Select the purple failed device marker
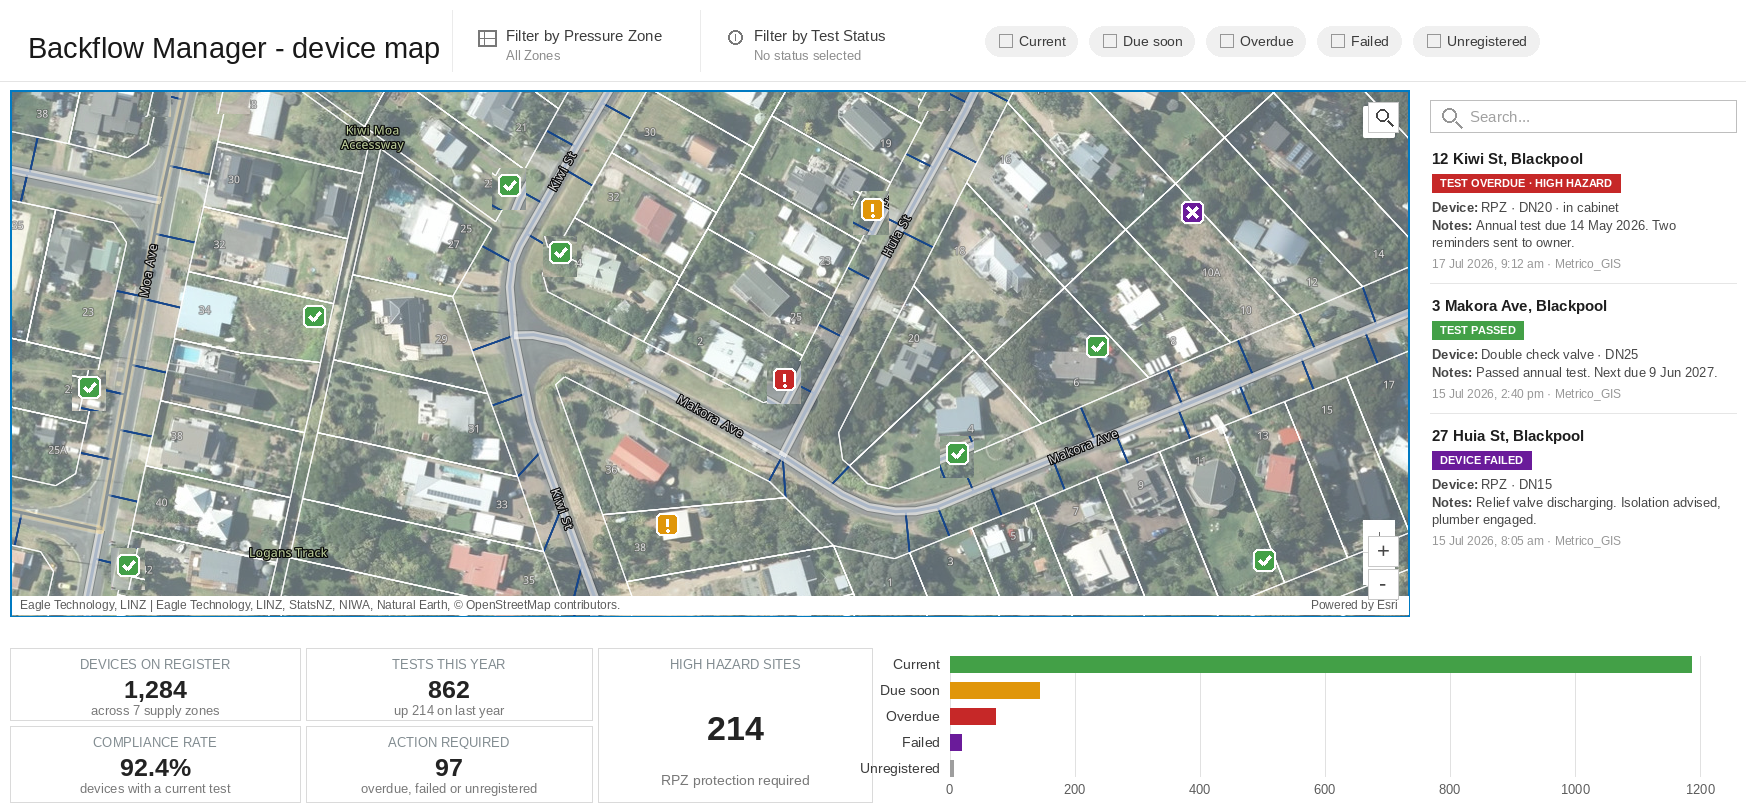Image resolution: width=1746 pixels, height=806 pixels. [x=1192, y=212]
